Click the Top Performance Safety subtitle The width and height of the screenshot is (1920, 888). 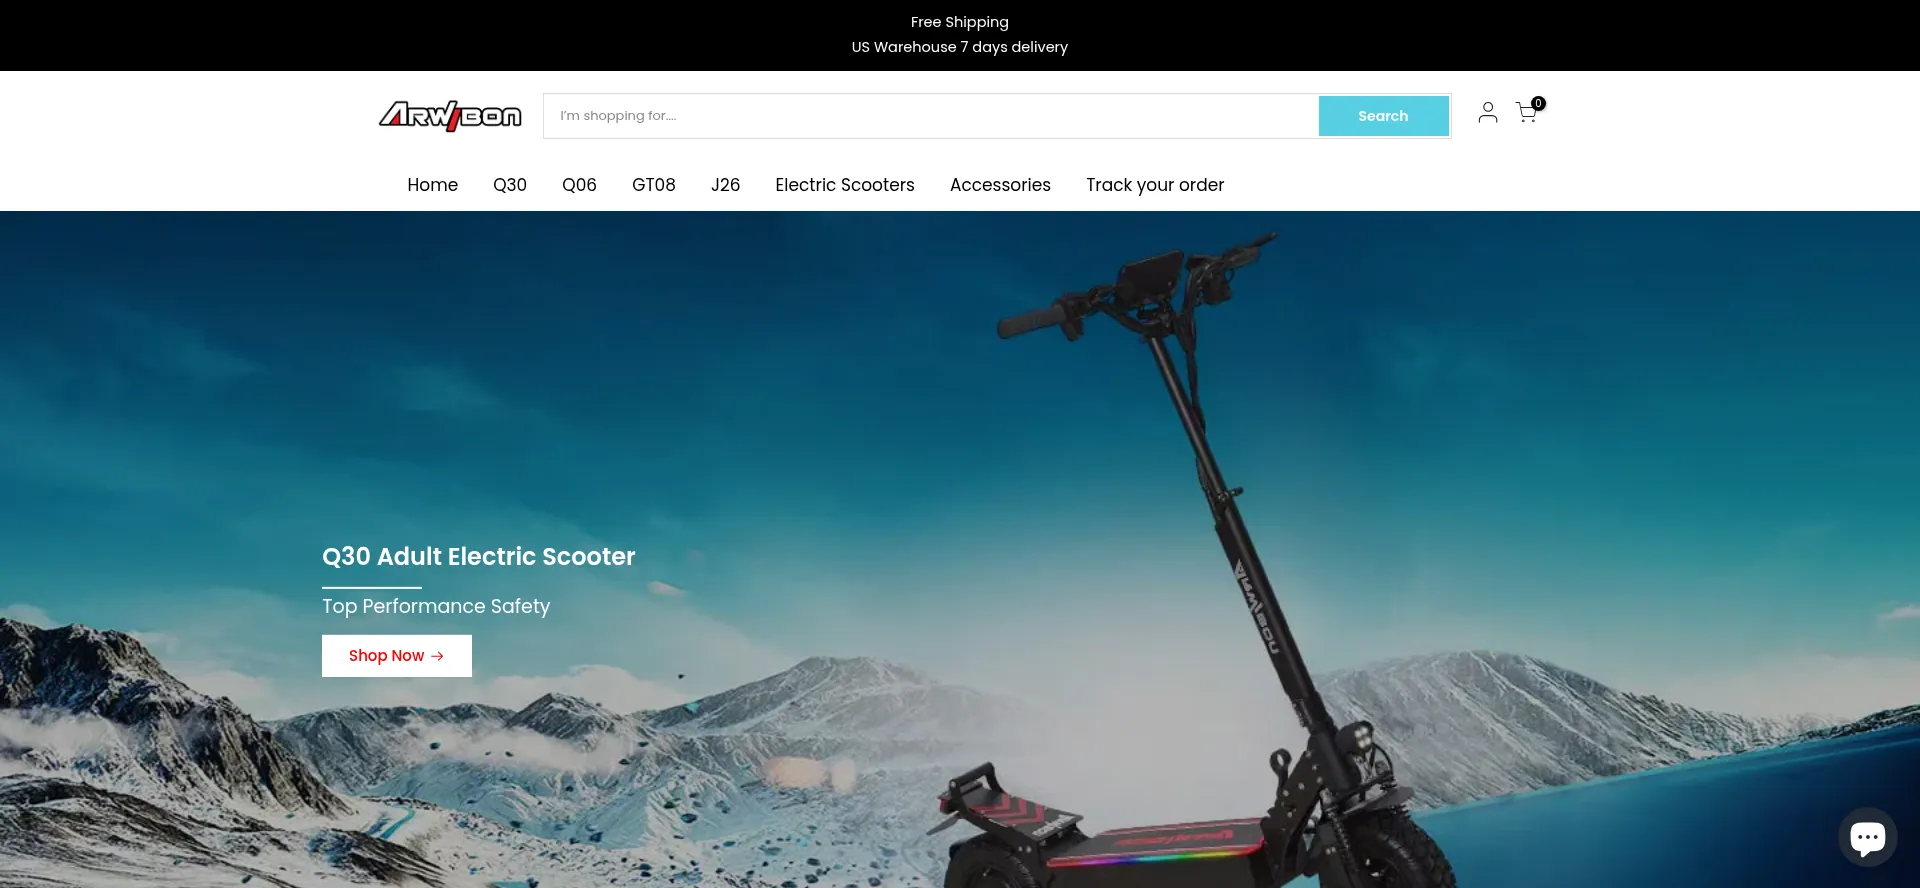[x=436, y=606]
